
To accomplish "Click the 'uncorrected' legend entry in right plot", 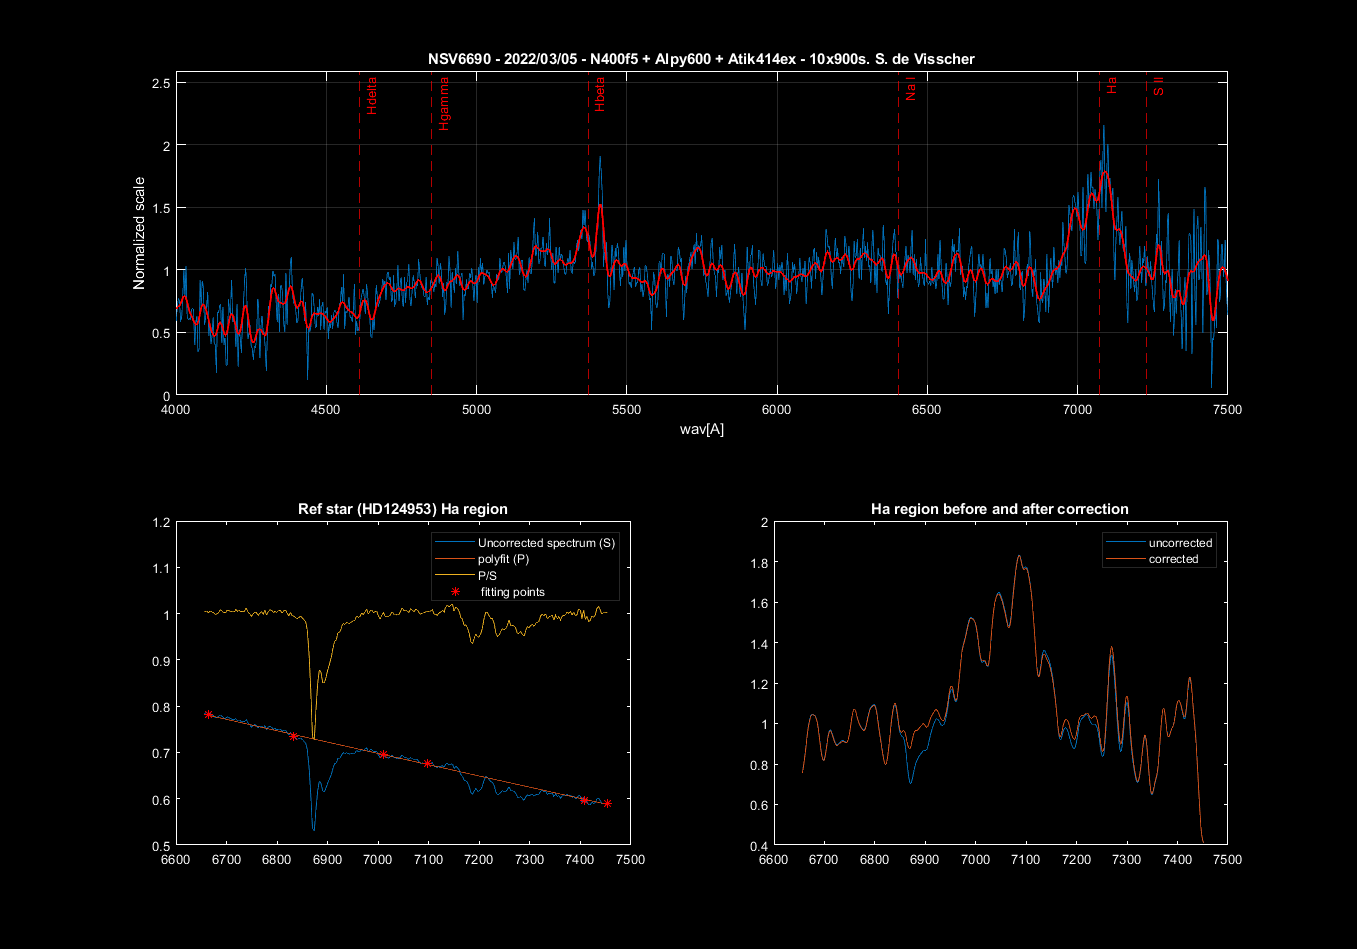I will point(1180,543).
